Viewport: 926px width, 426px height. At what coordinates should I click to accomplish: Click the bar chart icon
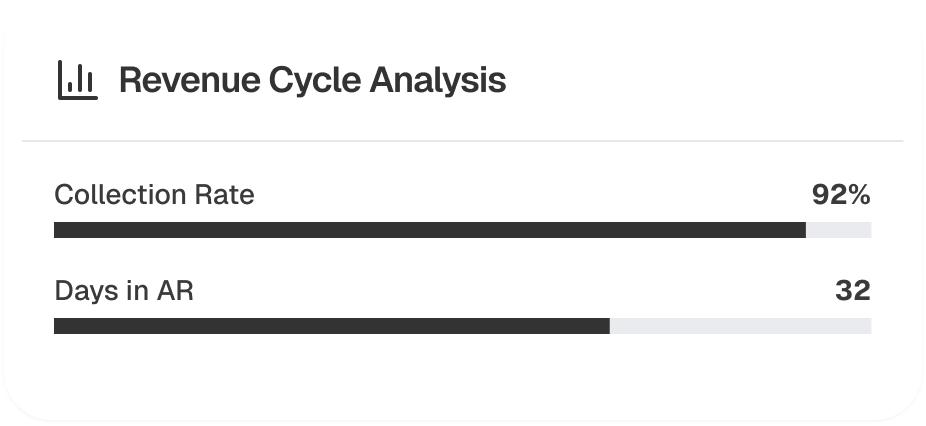pos(76,81)
